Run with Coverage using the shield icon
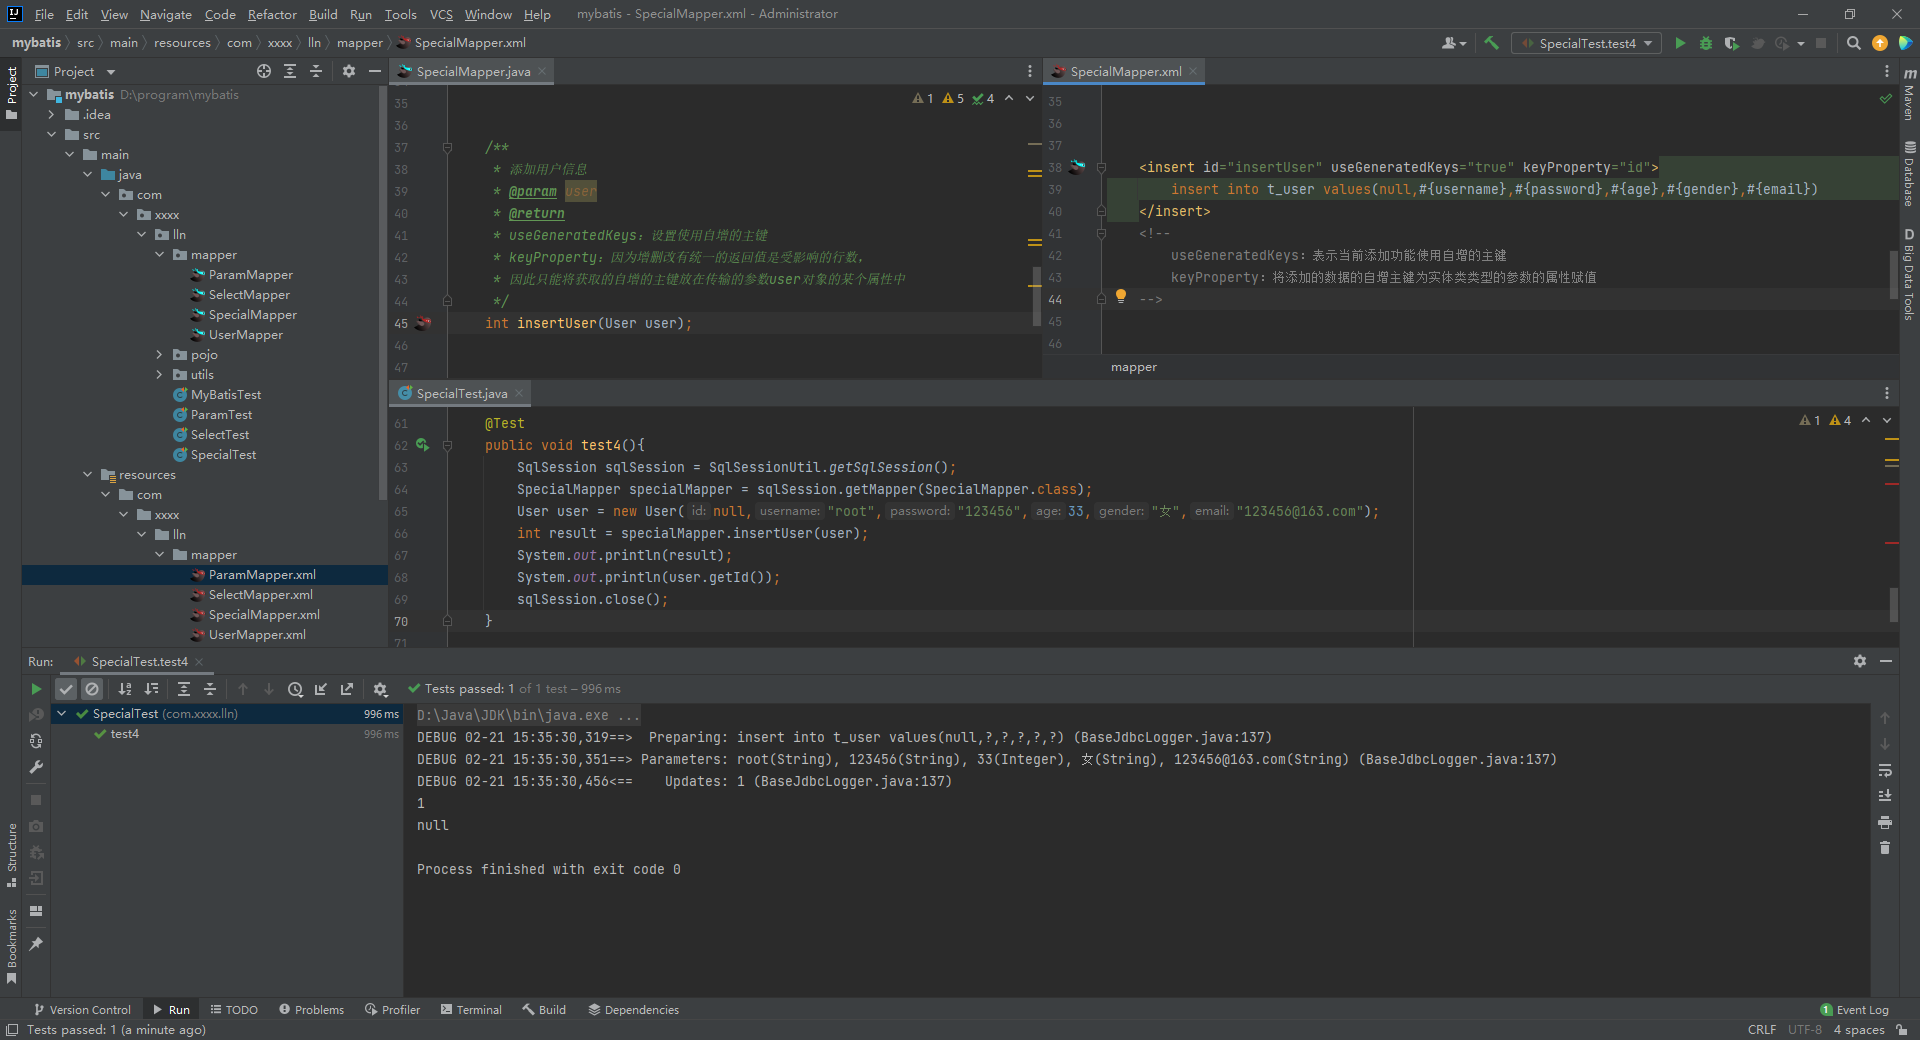1920x1040 pixels. coord(1731,43)
